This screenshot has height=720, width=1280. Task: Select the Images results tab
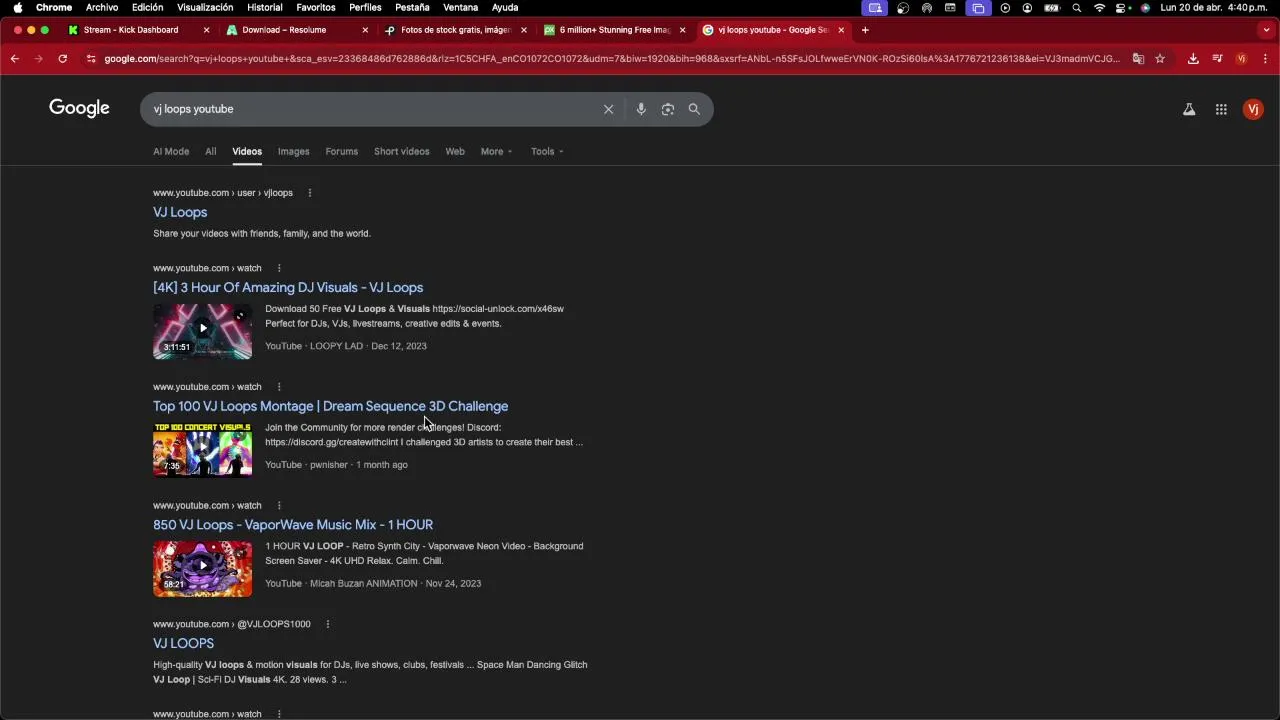293,152
